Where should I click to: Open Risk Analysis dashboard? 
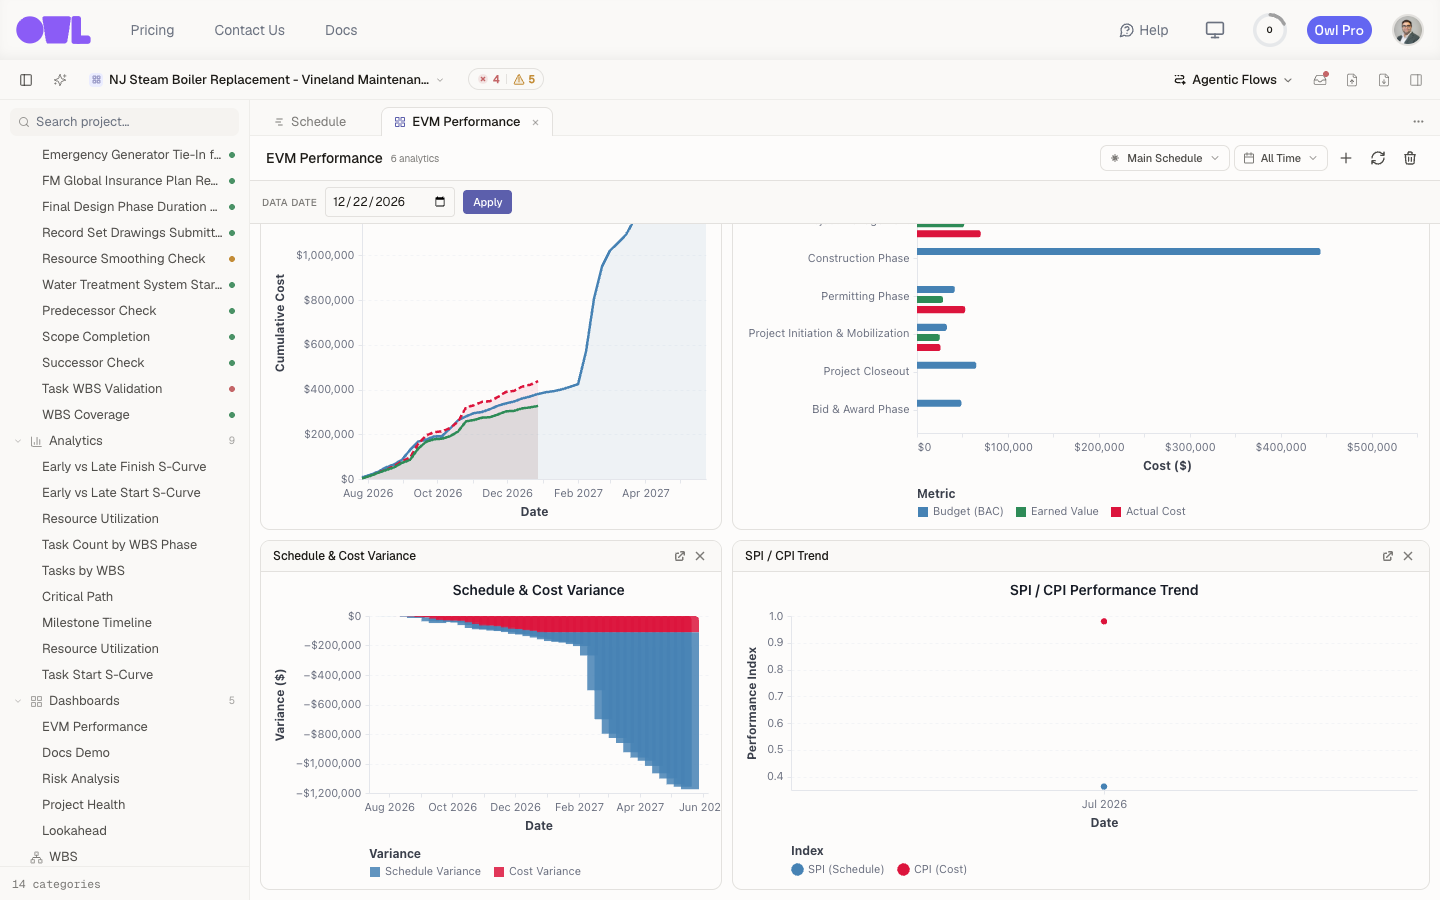point(80,779)
